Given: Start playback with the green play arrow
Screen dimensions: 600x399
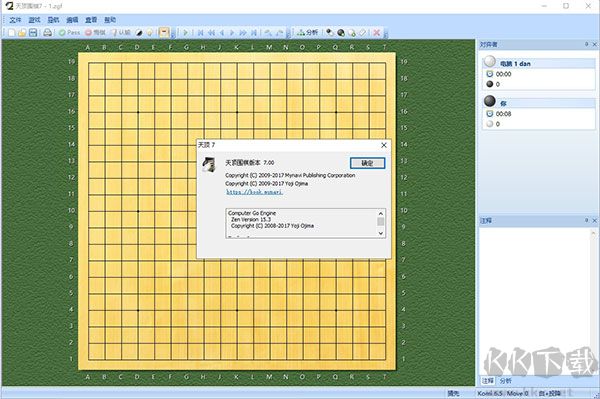Looking at the screenshot, I should [x=186, y=33].
